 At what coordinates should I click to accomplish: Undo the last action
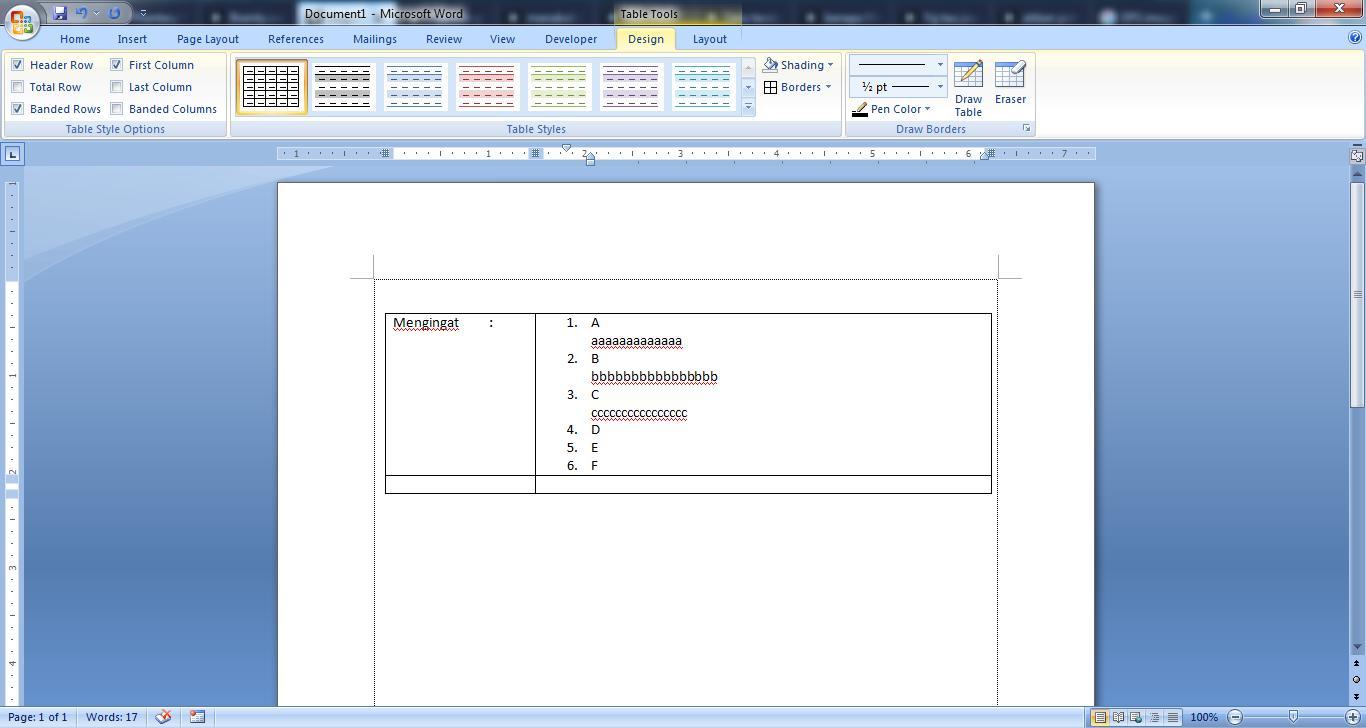[x=81, y=13]
